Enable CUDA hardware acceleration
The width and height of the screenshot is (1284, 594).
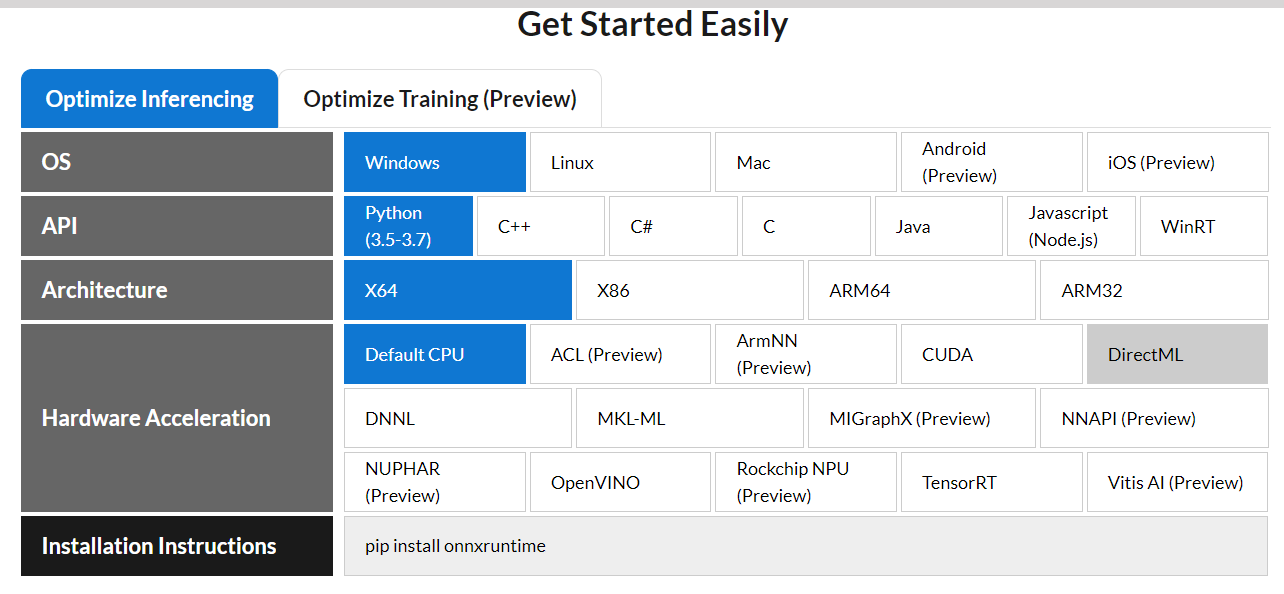(x=991, y=353)
